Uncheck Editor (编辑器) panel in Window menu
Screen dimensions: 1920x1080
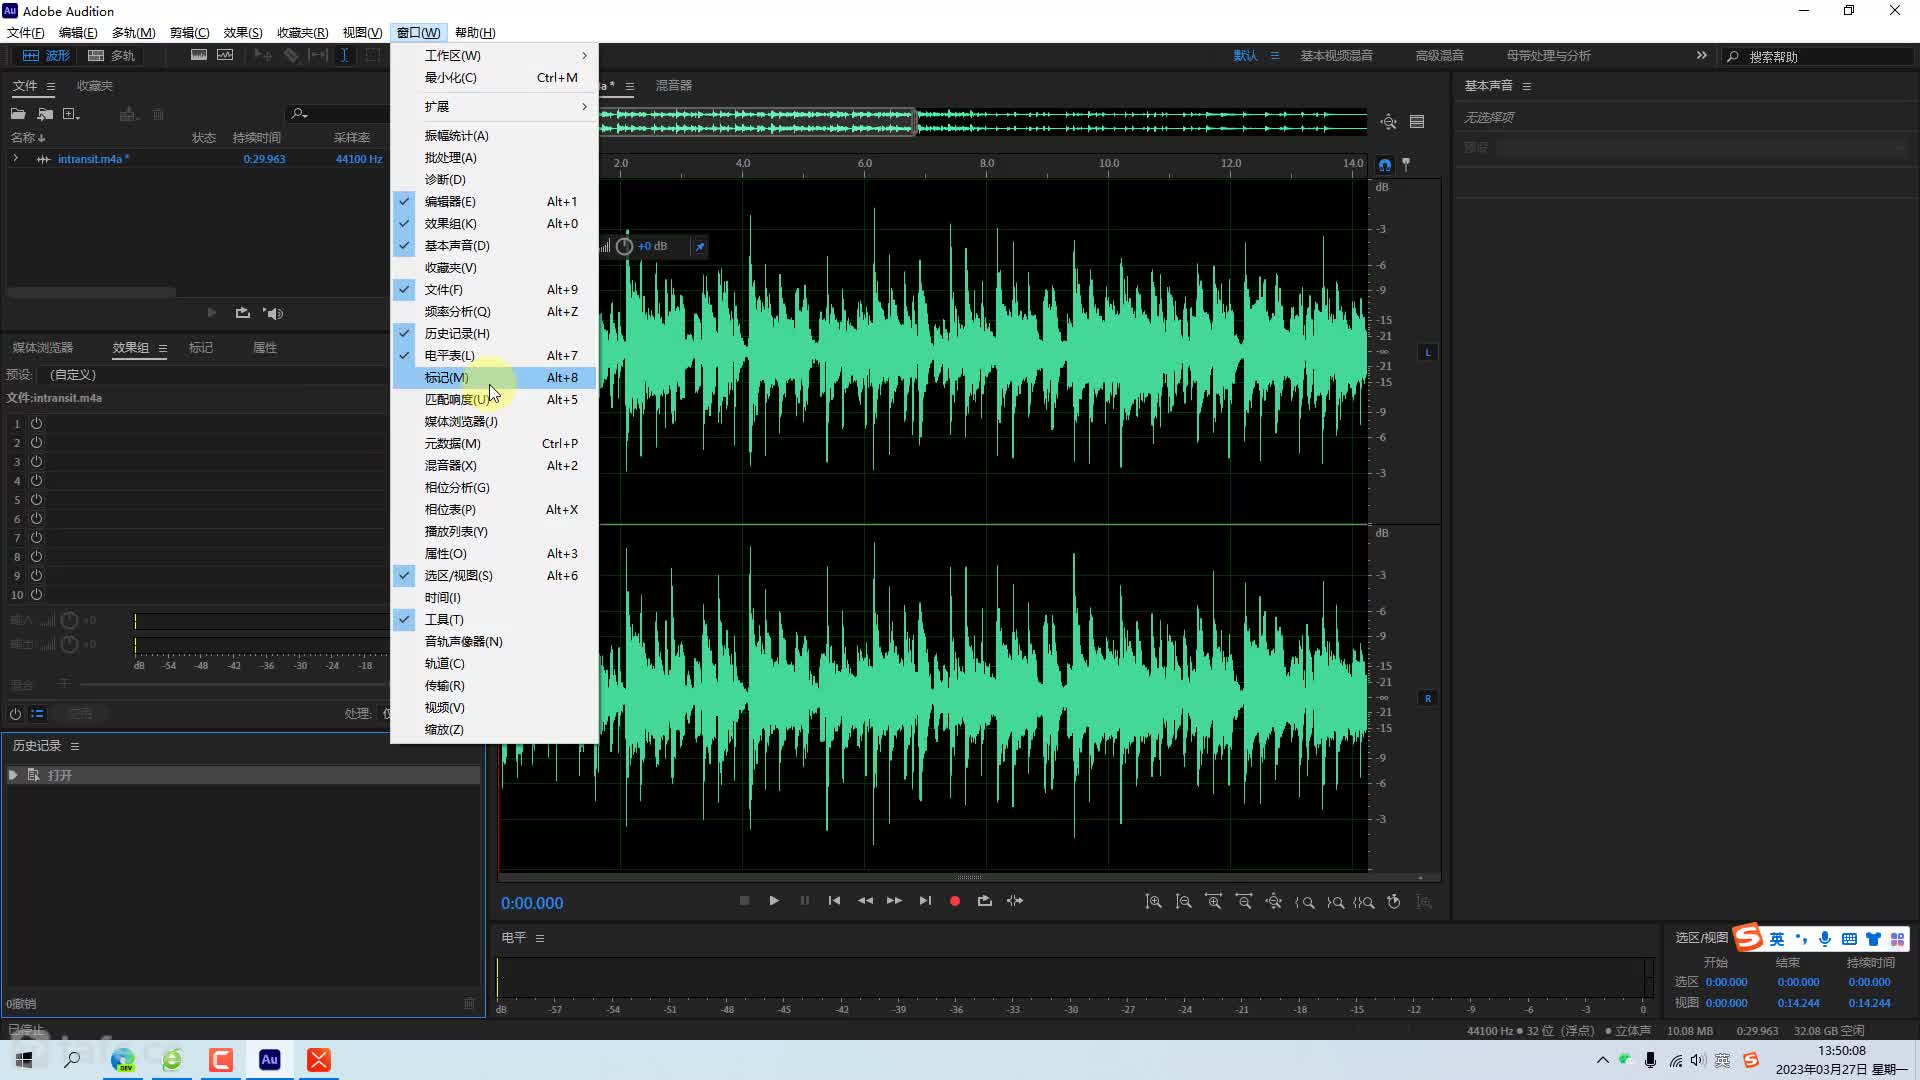[494, 202]
